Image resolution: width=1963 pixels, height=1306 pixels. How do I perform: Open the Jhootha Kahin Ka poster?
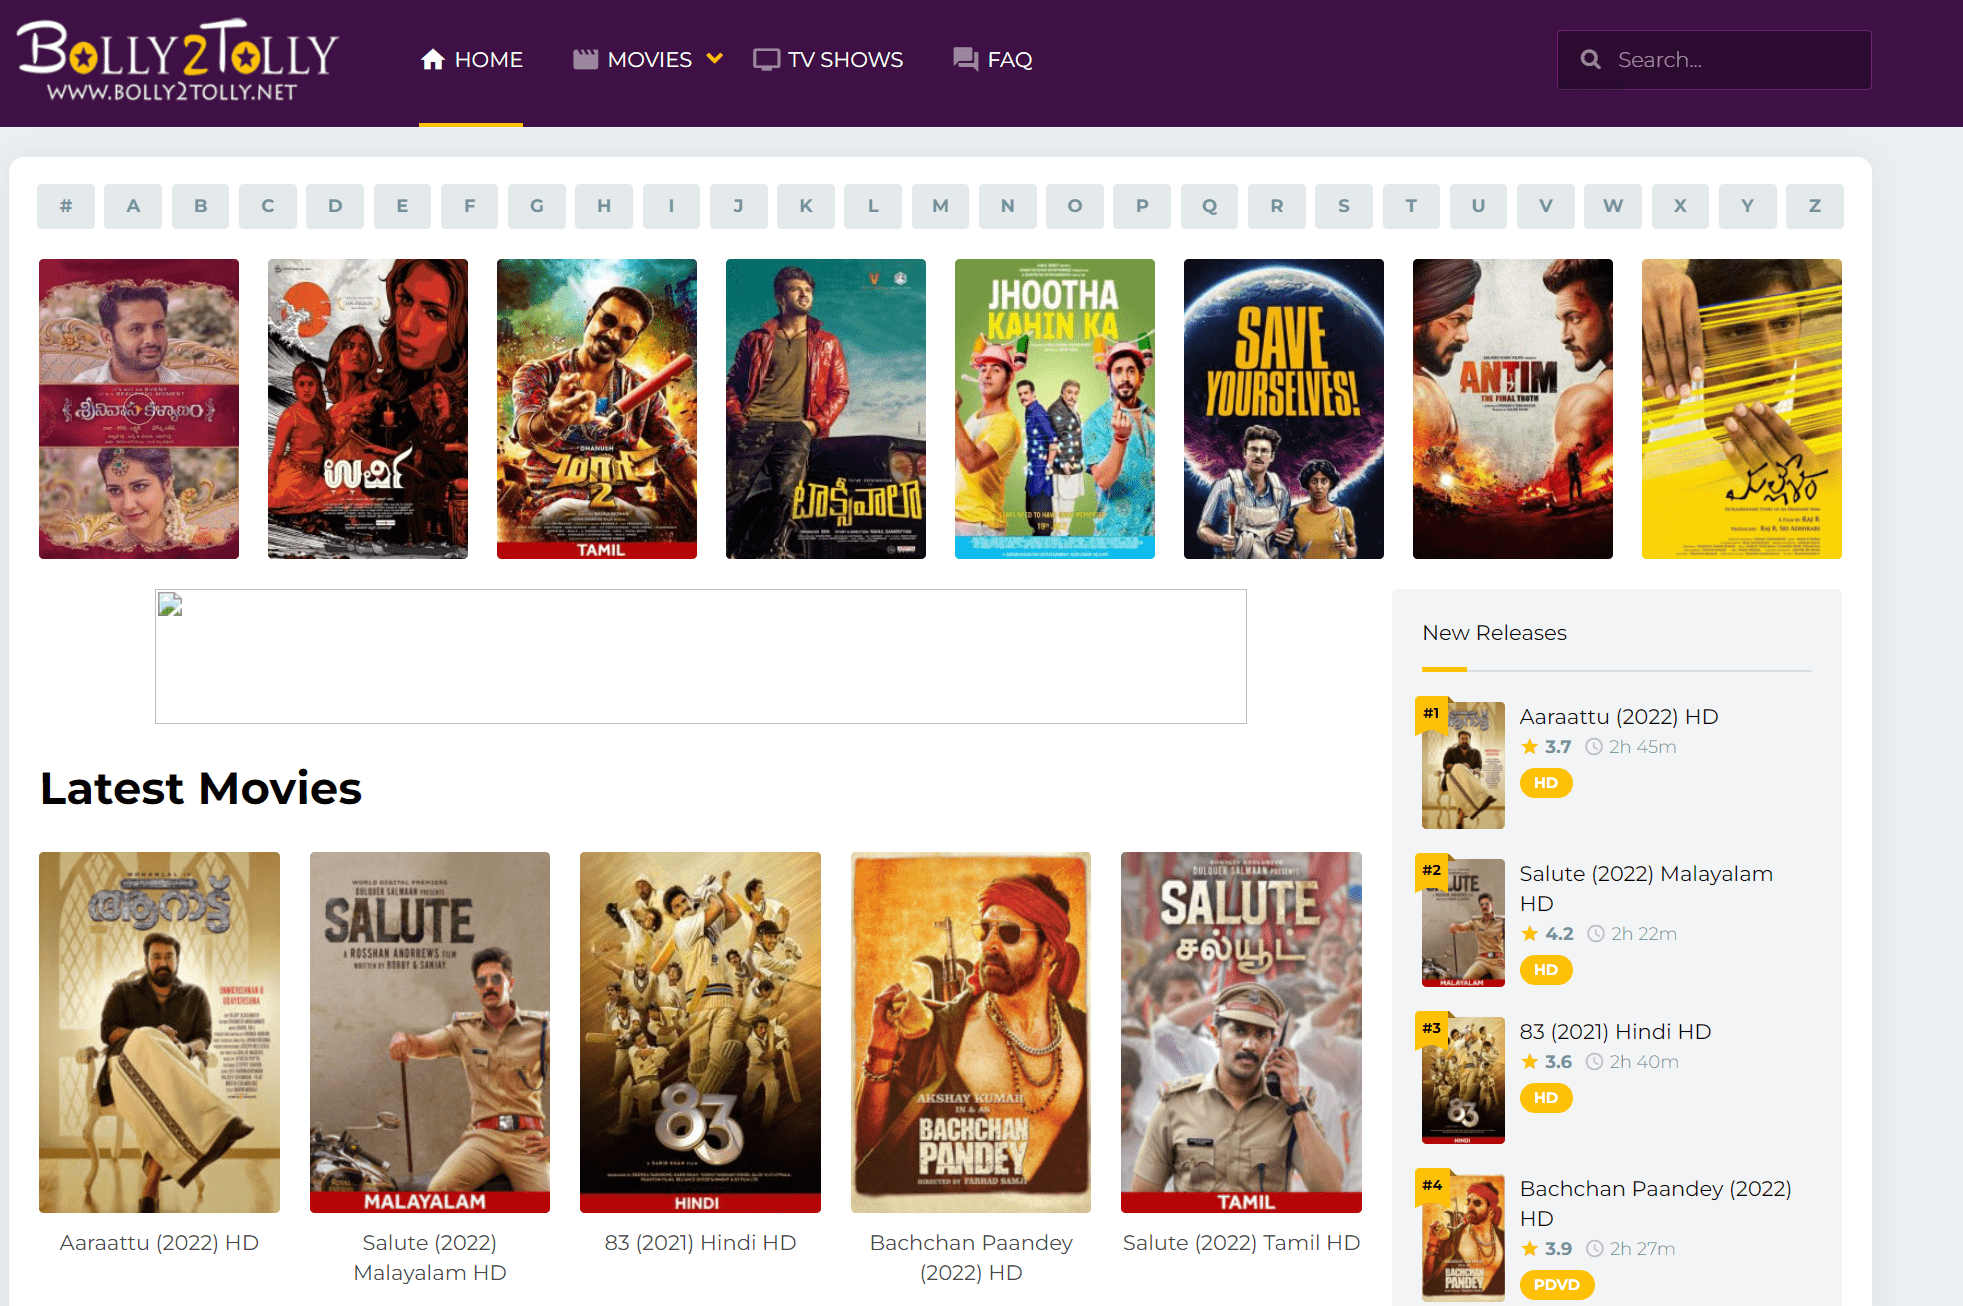point(1055,409)
